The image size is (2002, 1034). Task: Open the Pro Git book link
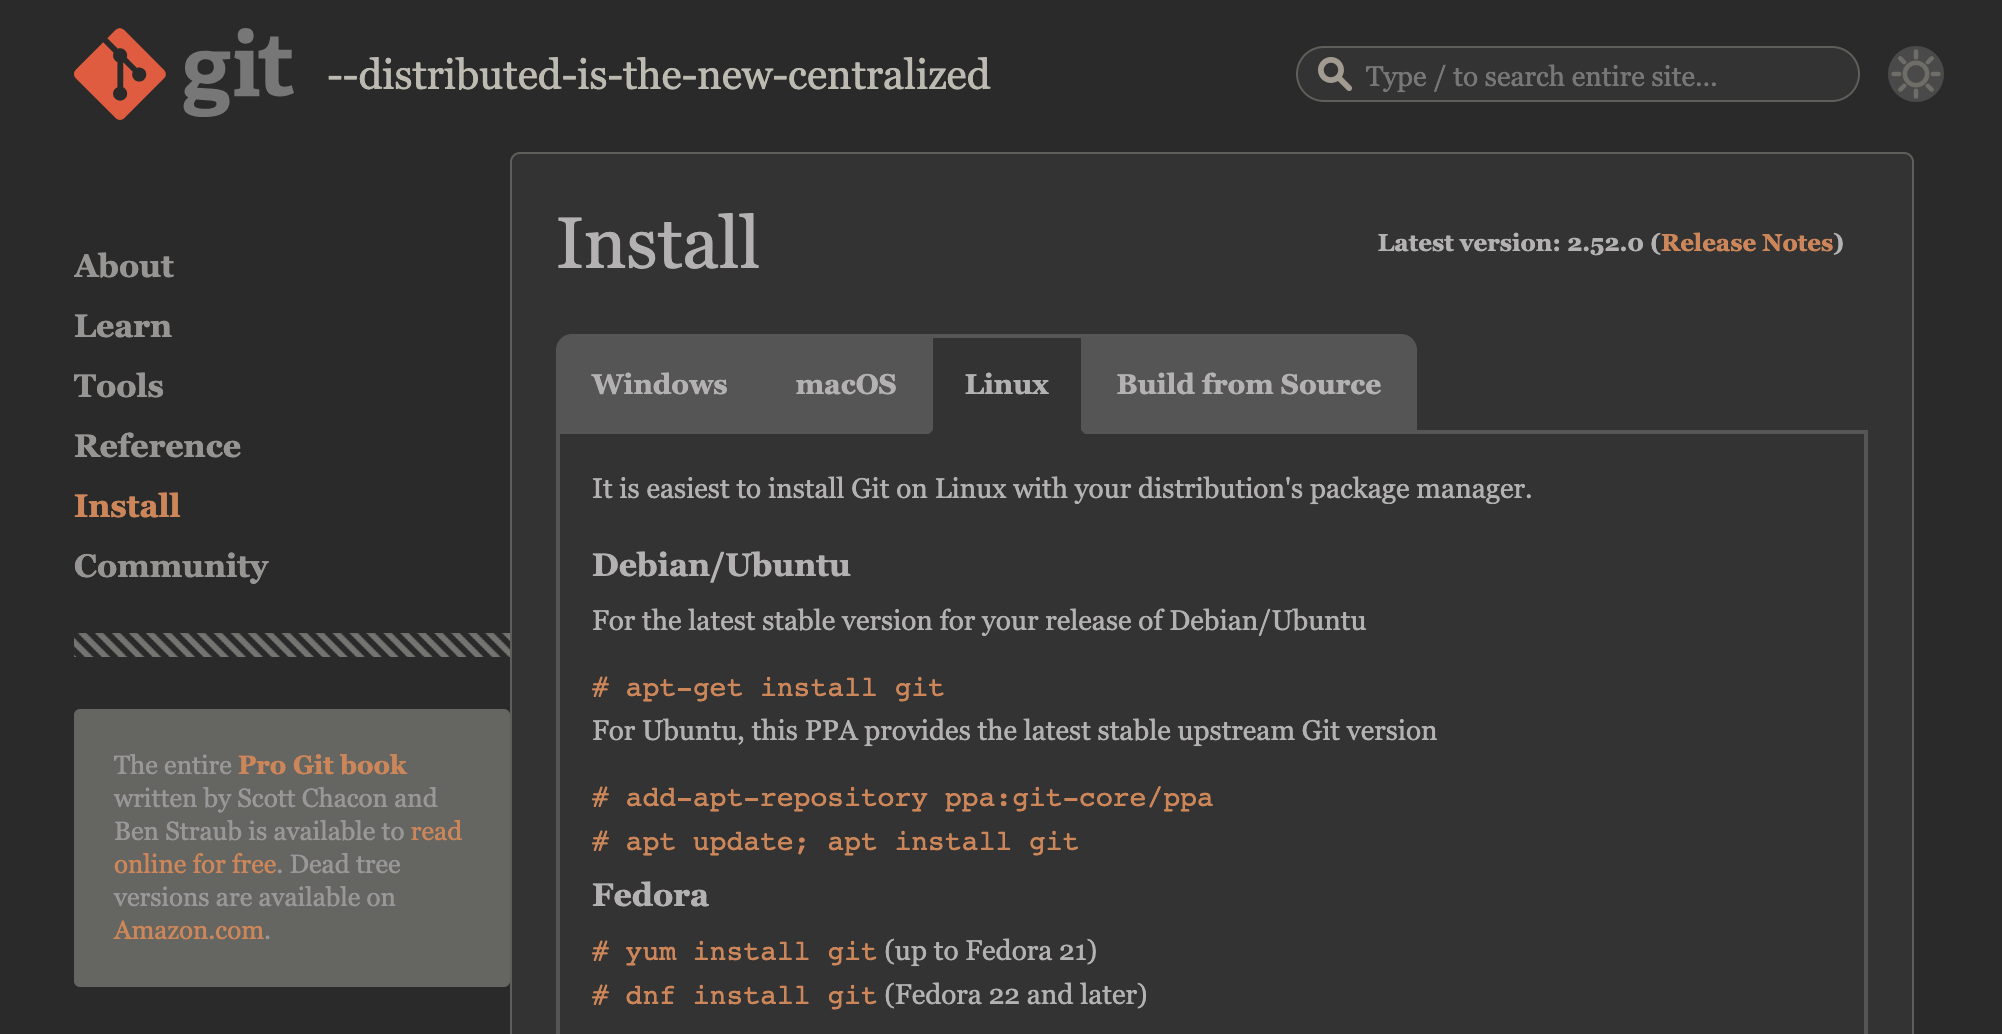pos(322,765)
